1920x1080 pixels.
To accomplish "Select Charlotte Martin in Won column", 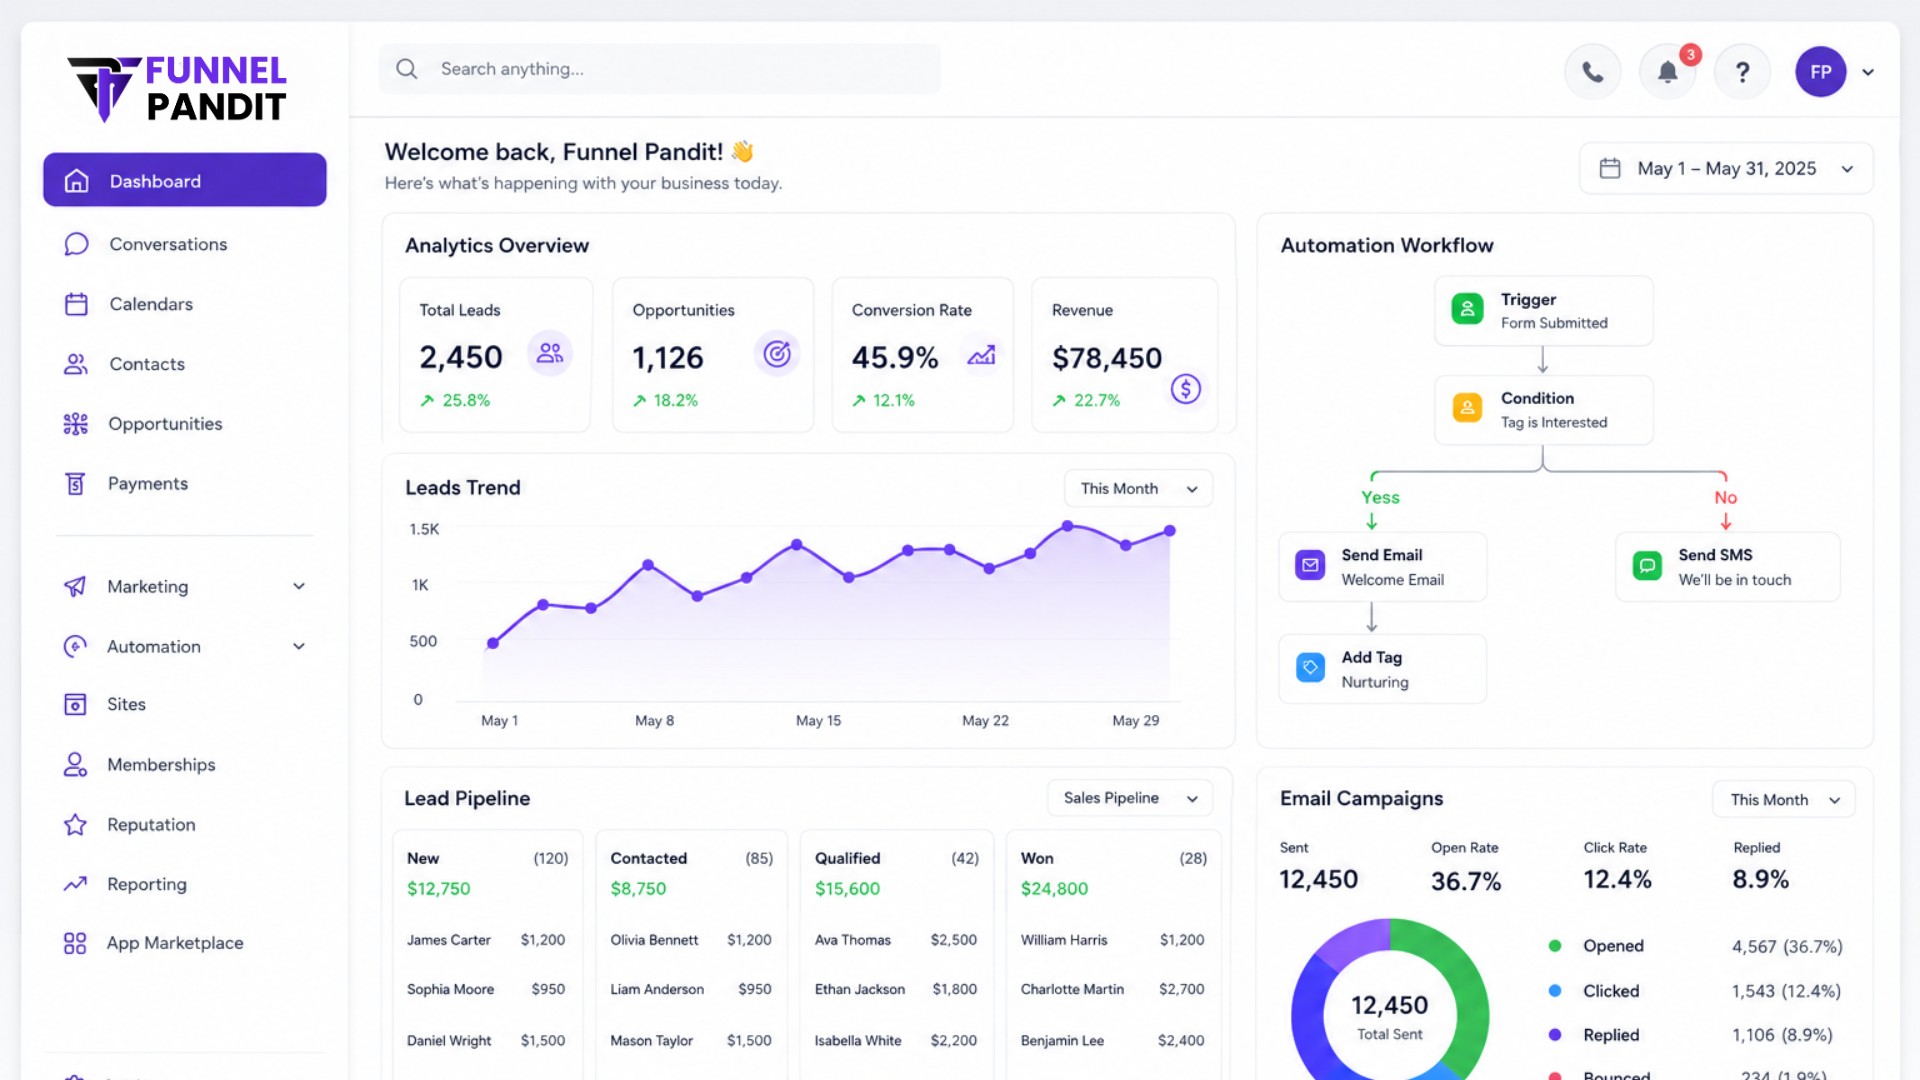I will pos(1112,989).
